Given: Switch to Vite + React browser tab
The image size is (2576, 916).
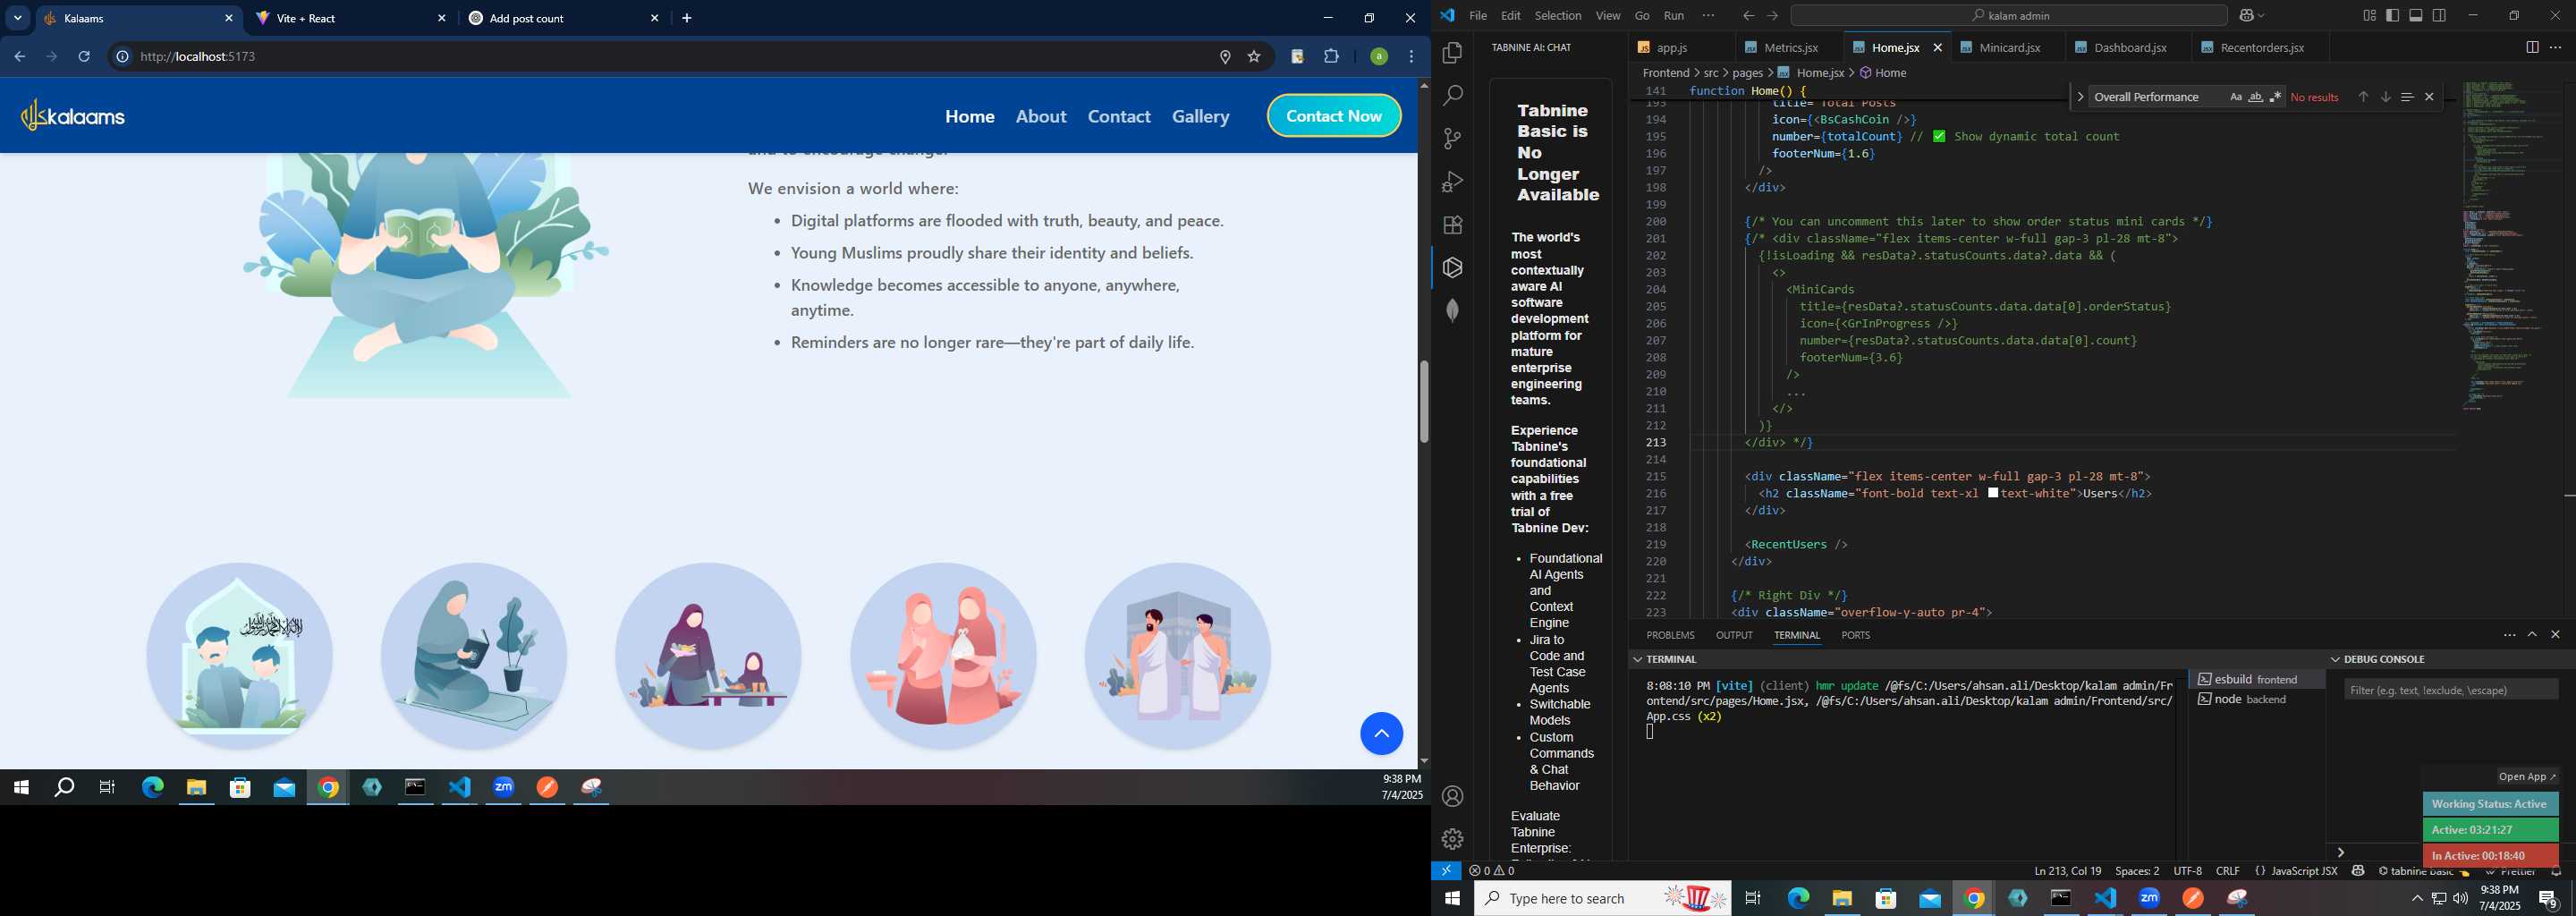Looking at the screenshot, I should pos(350,18).
